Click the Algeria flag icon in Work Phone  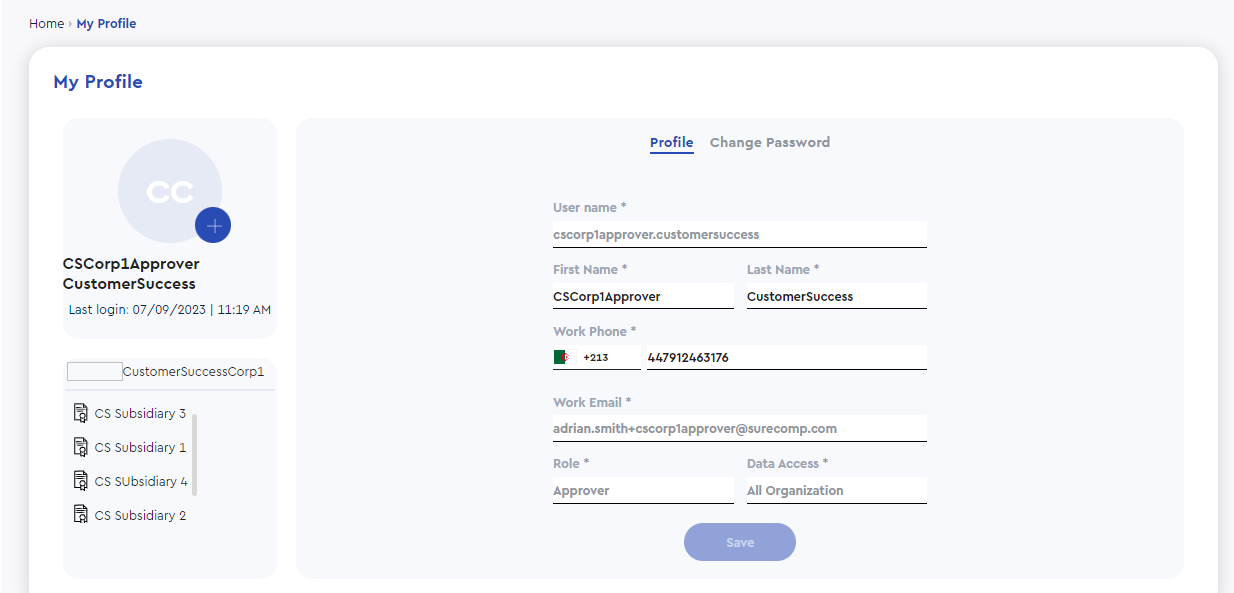[x=563, y=357]
